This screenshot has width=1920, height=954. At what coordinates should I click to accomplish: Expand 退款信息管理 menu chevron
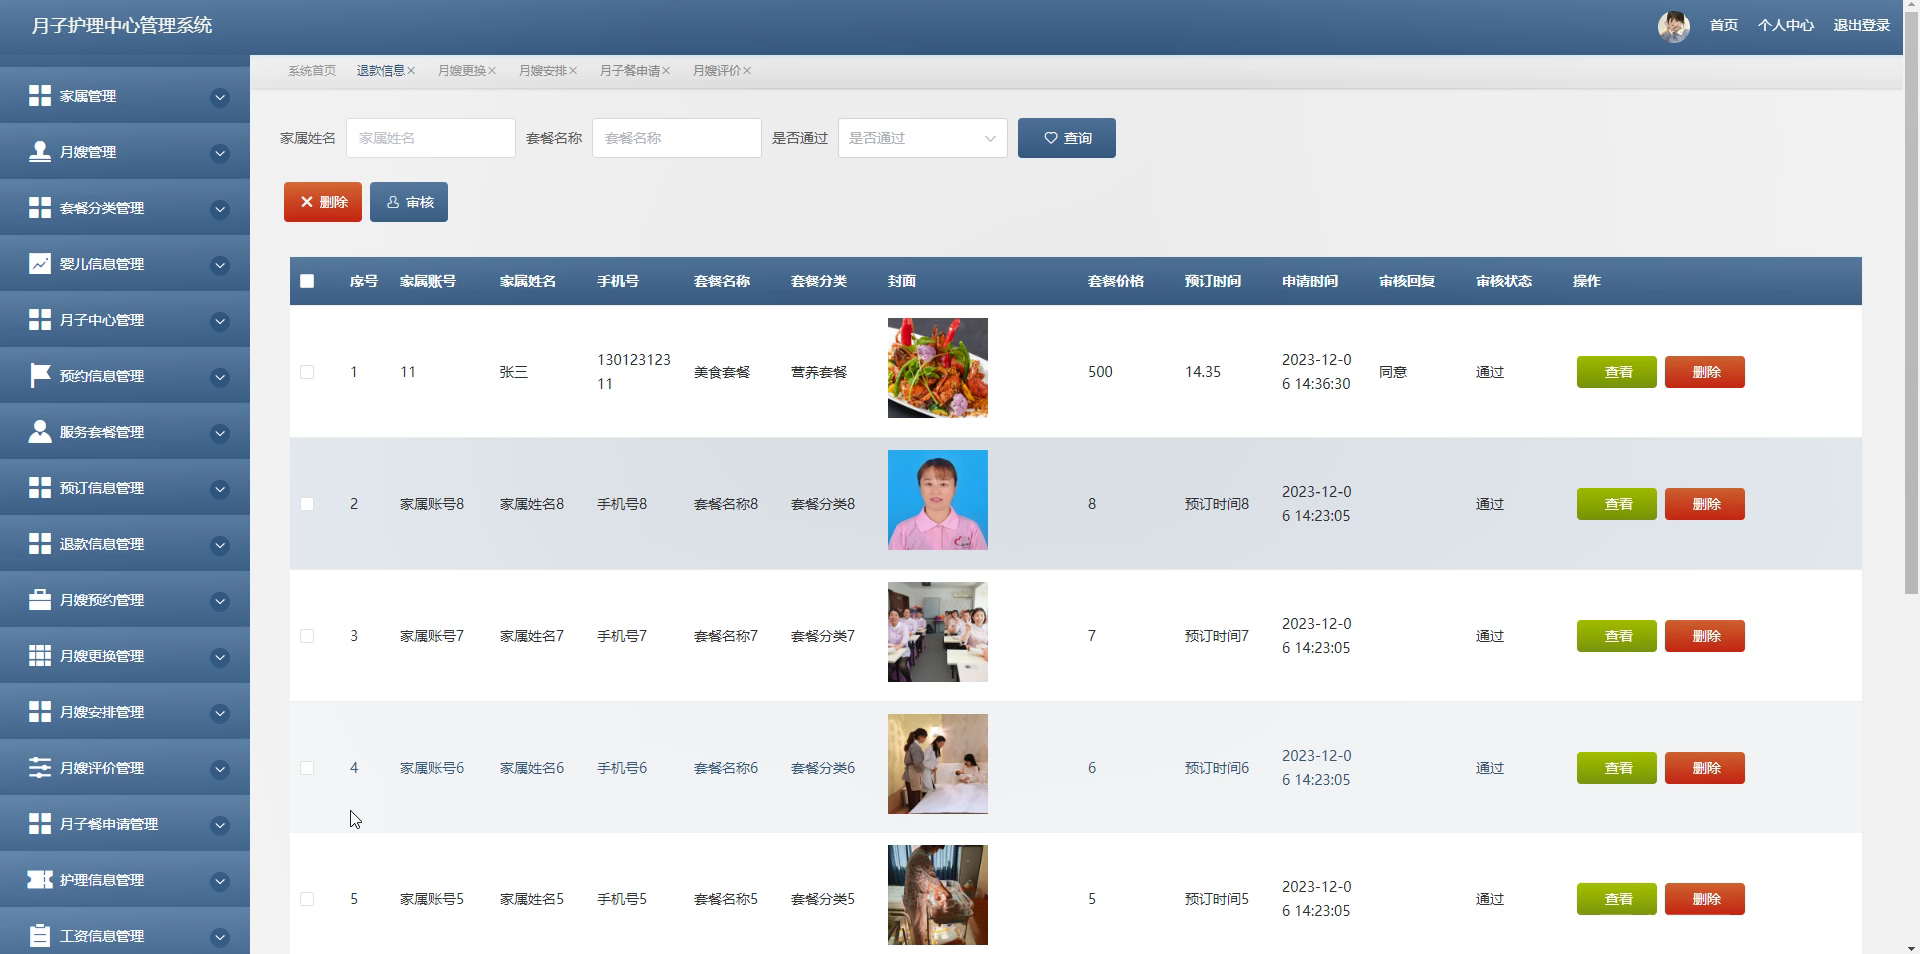point(220,545)
